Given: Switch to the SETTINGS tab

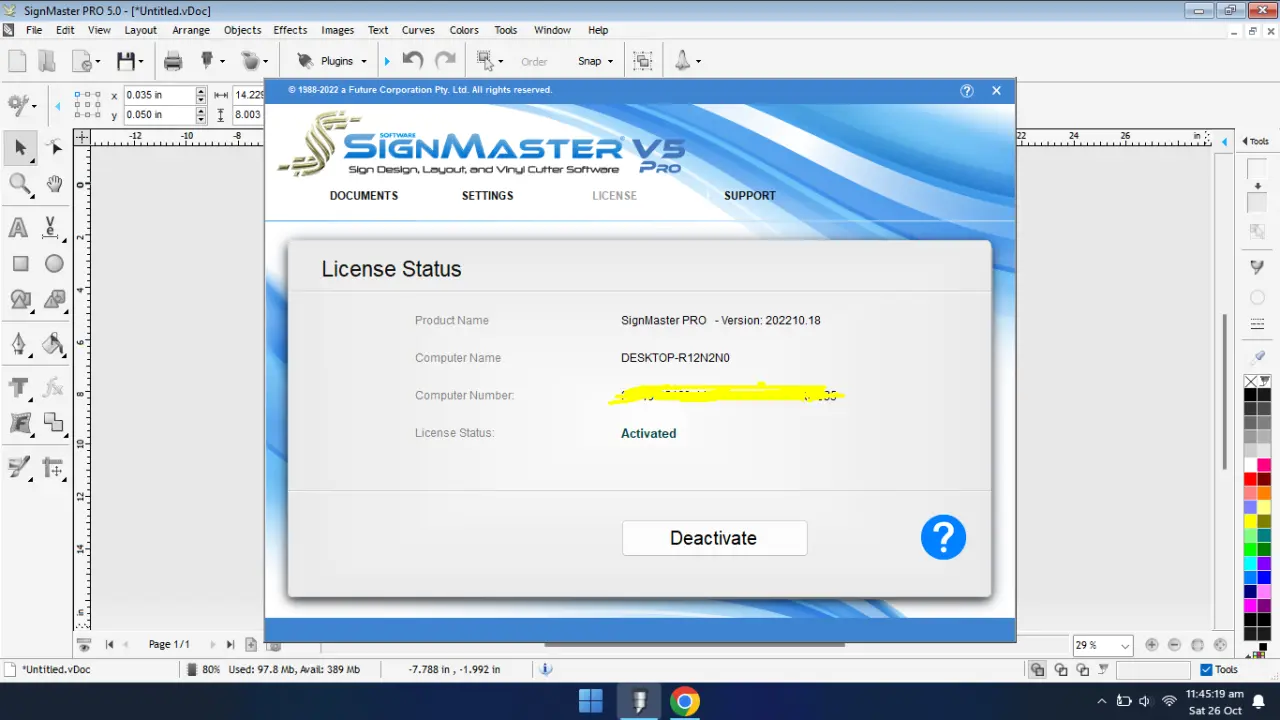Looking at the screenshot, I should [488, 196].
